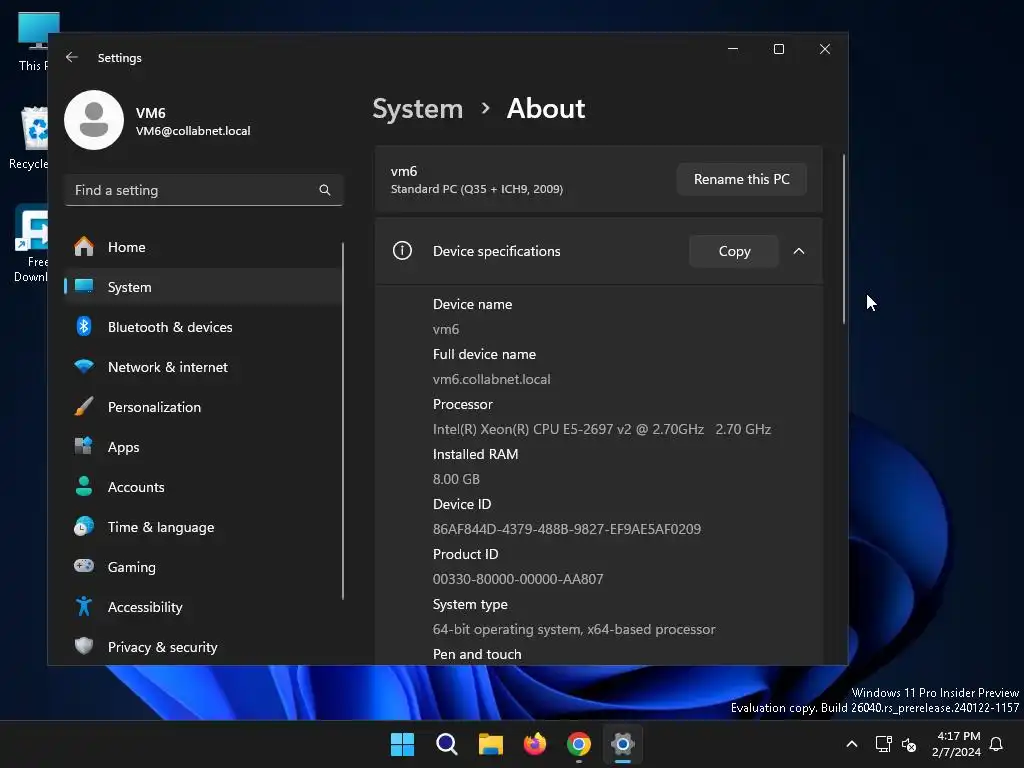The height and width of the screenshot is (768, 1024).
Task: Select System in the sidebar
Action: [202, 287]
